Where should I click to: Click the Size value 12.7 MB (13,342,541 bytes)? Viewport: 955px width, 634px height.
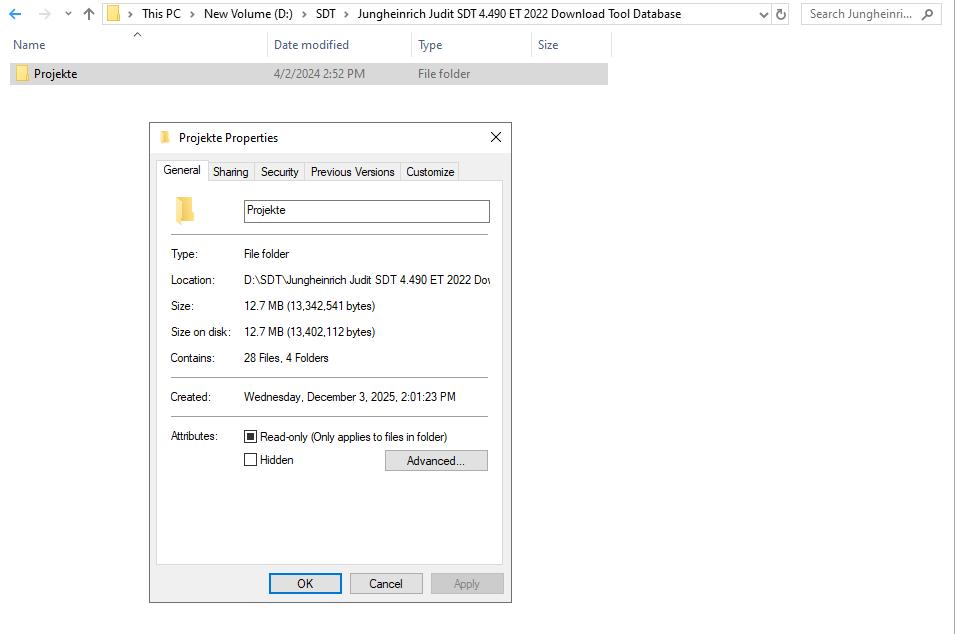coord(309,306)
